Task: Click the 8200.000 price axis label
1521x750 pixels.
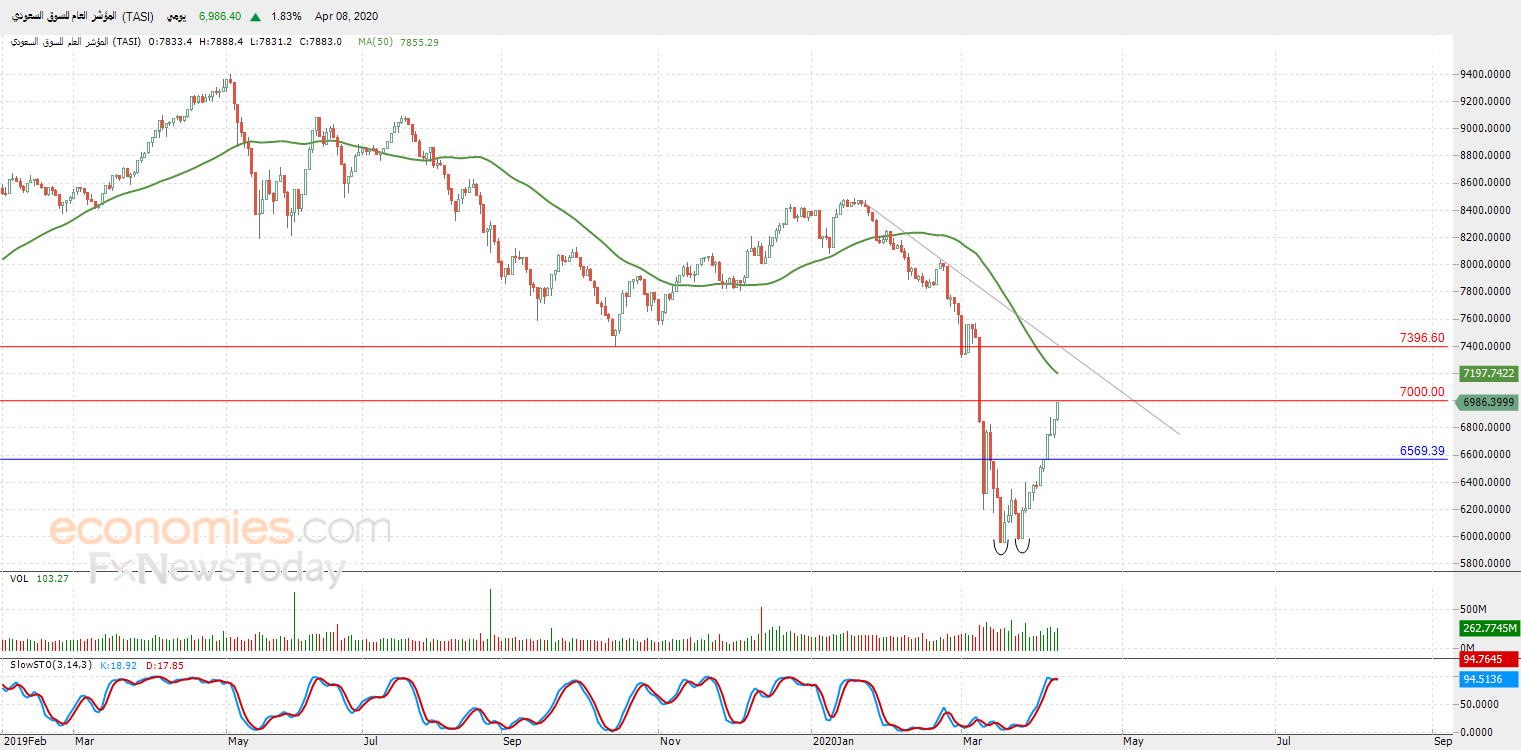Action: [1484, 237]
